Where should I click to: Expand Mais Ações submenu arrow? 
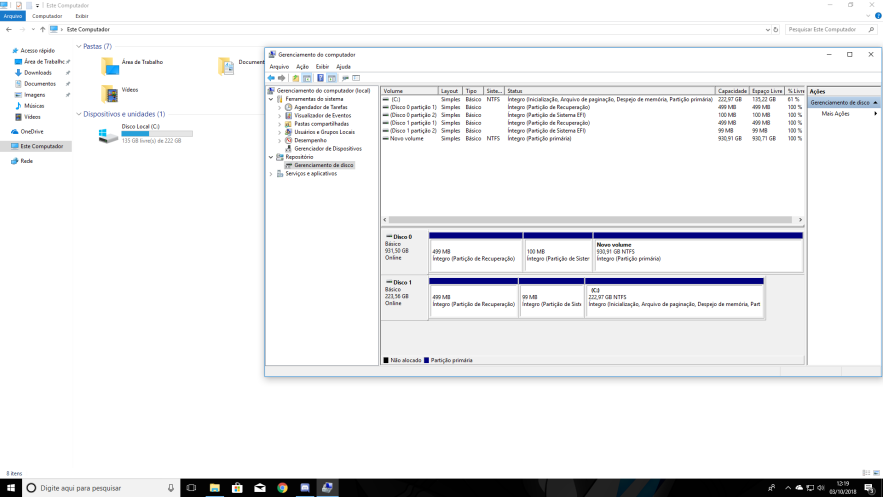click(875, 114)
